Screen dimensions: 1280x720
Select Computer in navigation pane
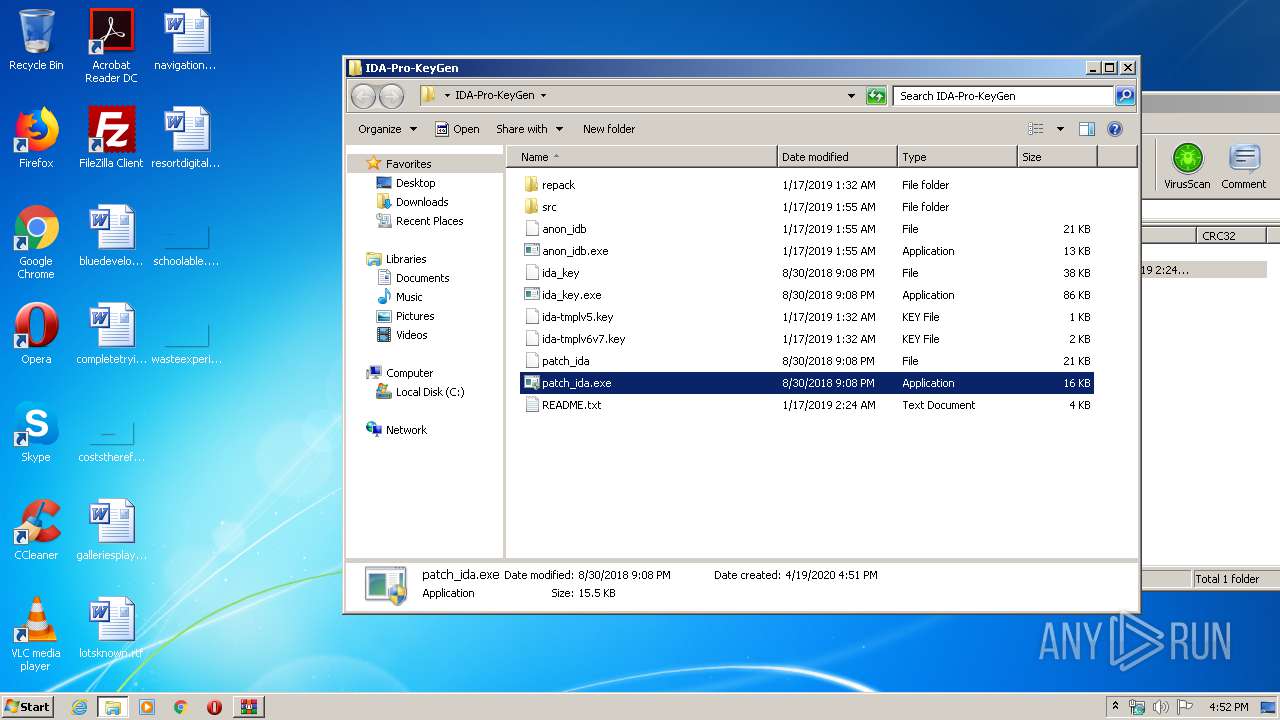click(409, 373)
